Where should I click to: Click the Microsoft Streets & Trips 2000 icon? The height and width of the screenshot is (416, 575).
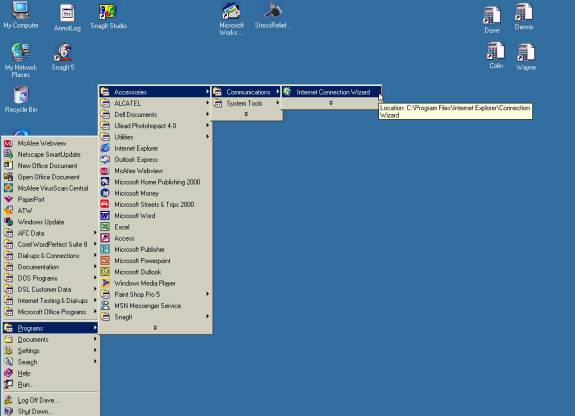(x=105, y=204)
